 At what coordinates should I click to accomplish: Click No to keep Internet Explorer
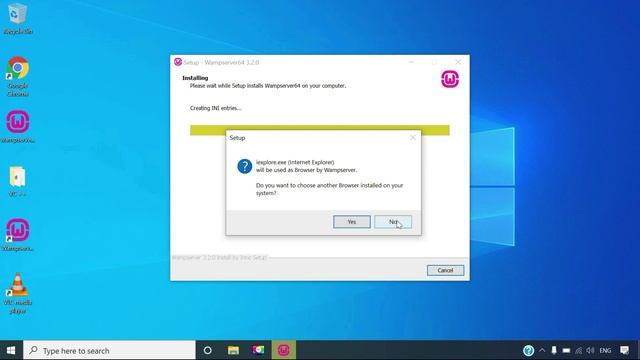click(x=393, y=222)
